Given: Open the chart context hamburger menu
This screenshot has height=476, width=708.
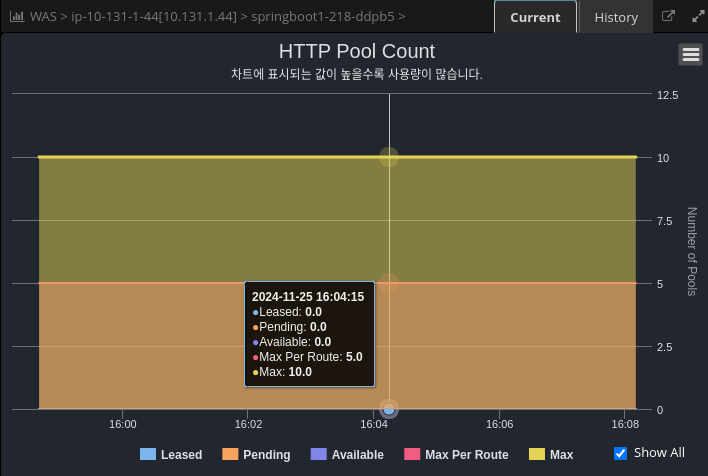Looking at the screenshot, I should (690, 55).
